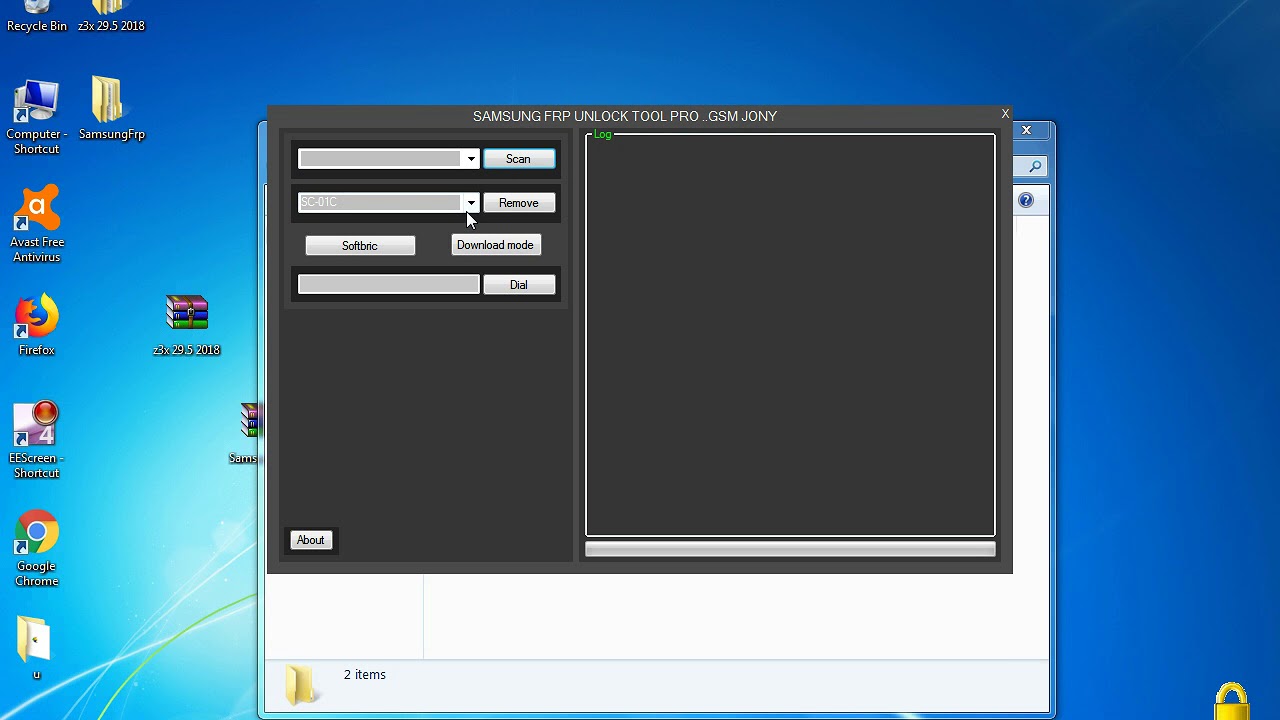This screenshot has width=1280, height=720.
Task: Click the Softbric button
Action: pyautogui.click(x=360, y=246)
